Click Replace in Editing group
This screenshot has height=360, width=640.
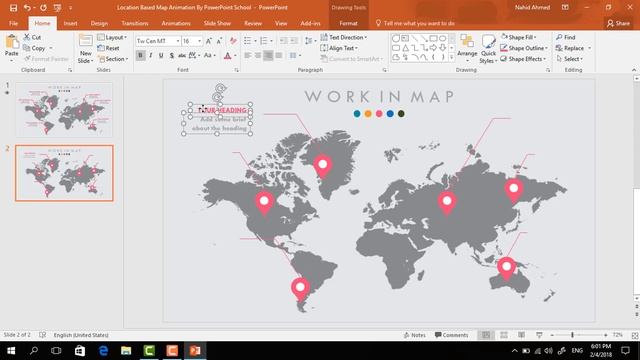pyautogui.click(x=570, y=48)
